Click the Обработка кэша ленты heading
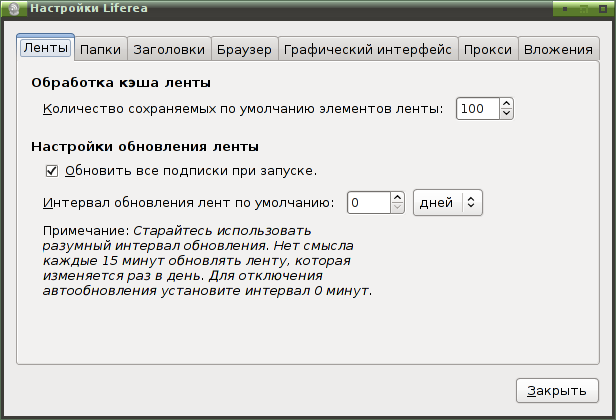Viewport: 616px width, 420px height. click(x=121, y=83)
